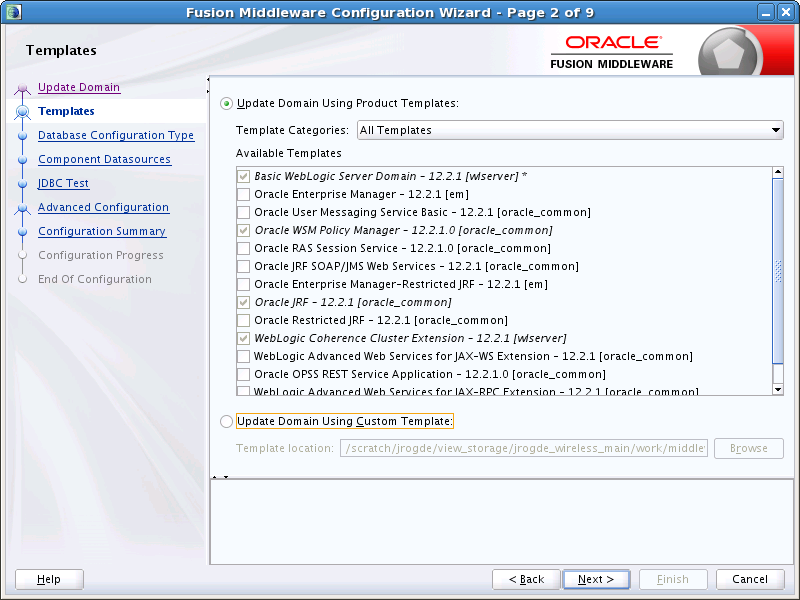Click the empty message pane at bottom
This screenshot has height=600, width=800.
502,521
